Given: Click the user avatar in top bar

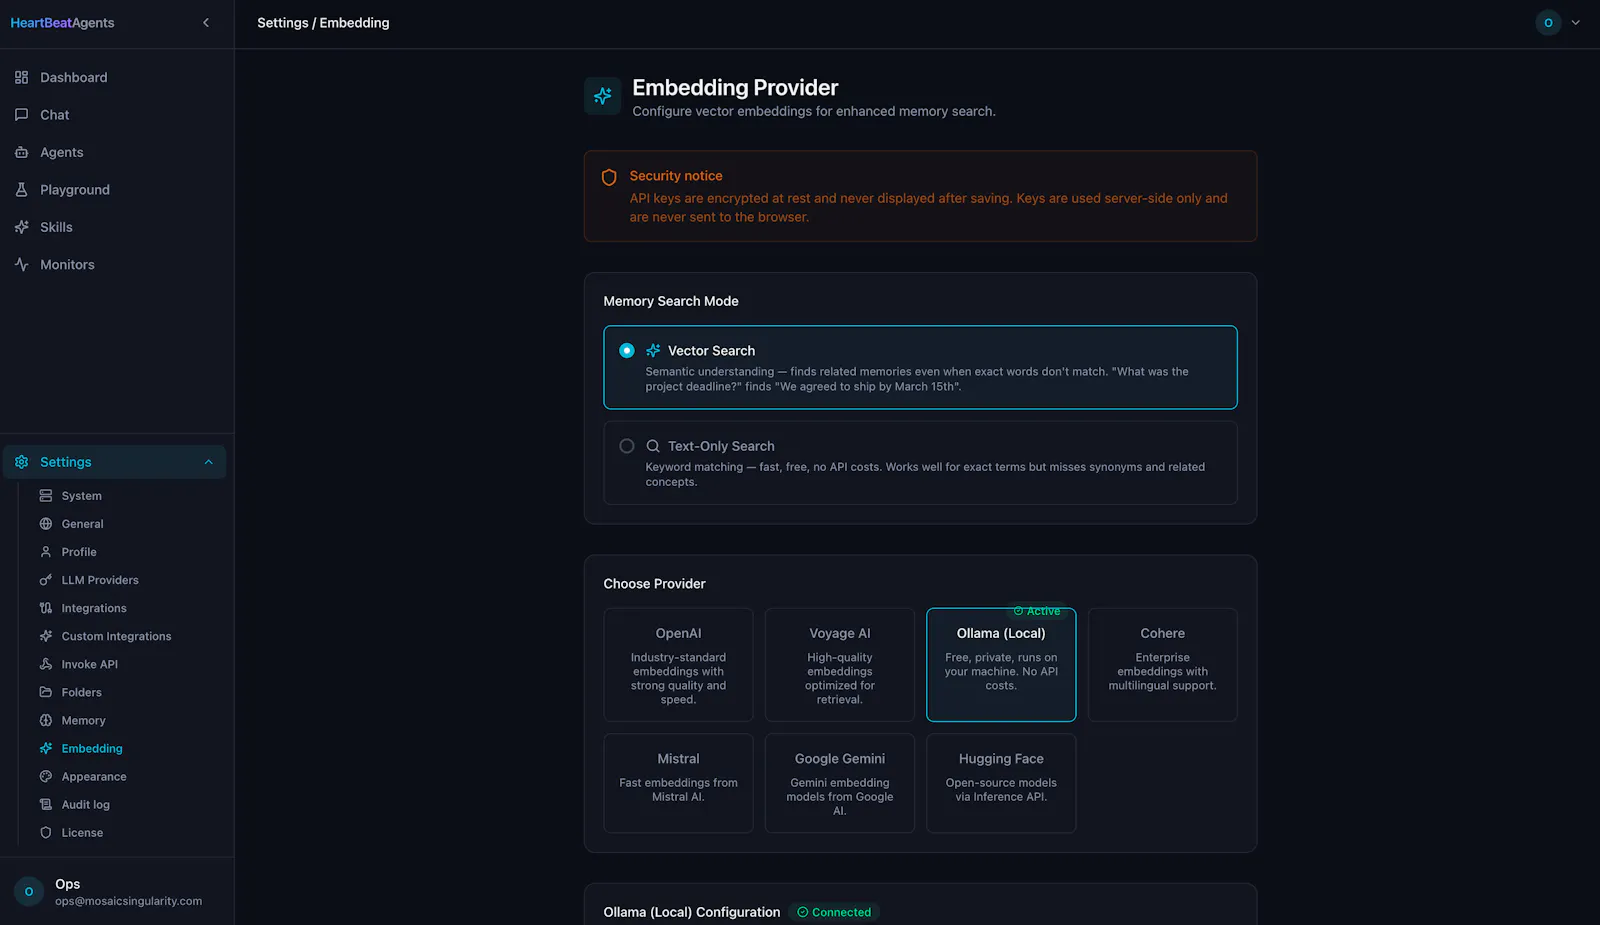Looking at the screenshot, I should [x=1548, y=23].
